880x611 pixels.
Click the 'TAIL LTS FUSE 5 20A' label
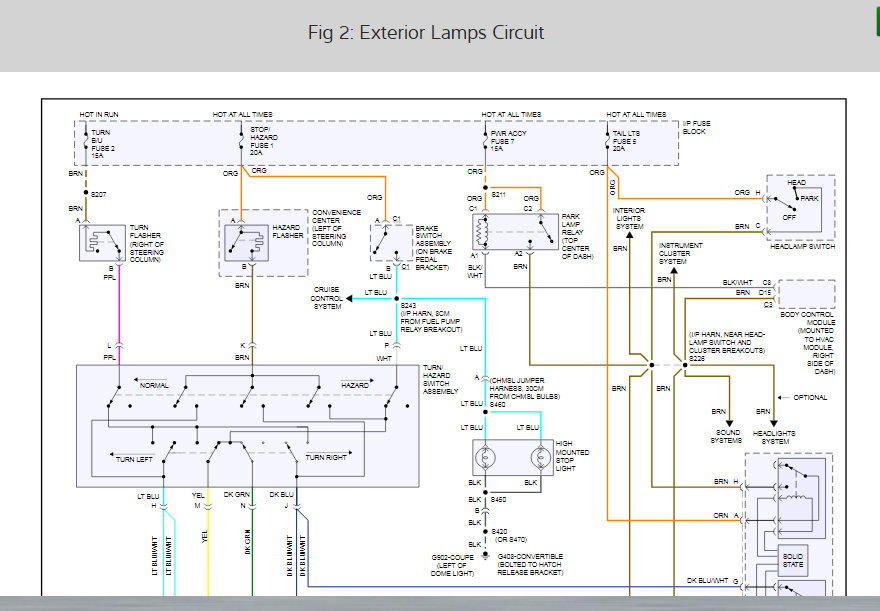click(x=626, y=141)
